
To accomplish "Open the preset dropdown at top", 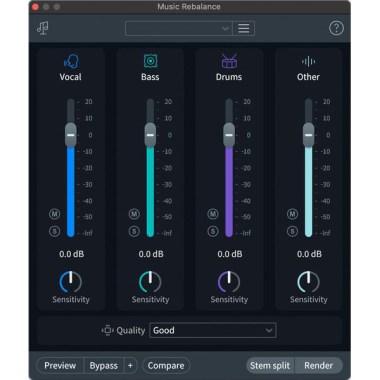I will (179, 28).
